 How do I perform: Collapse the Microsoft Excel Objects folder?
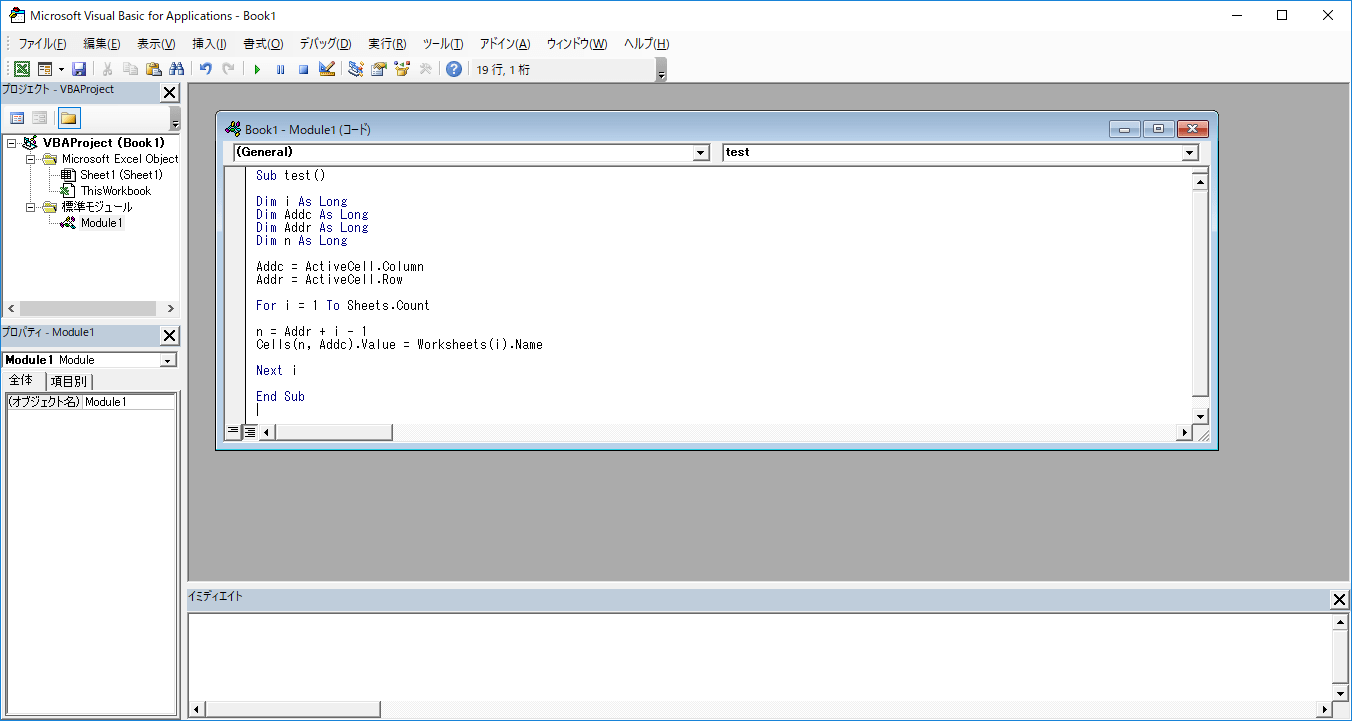click(x=30, y=159)
